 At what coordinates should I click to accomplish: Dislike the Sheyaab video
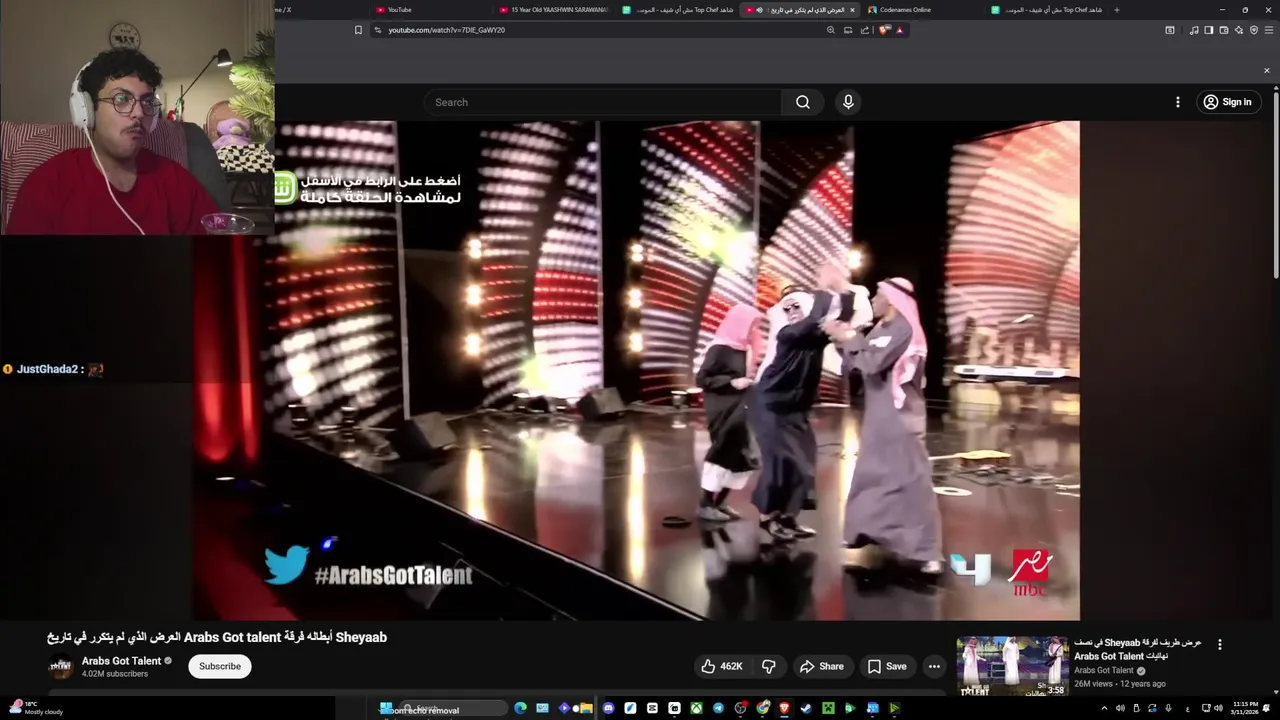(x=769, y=666)
